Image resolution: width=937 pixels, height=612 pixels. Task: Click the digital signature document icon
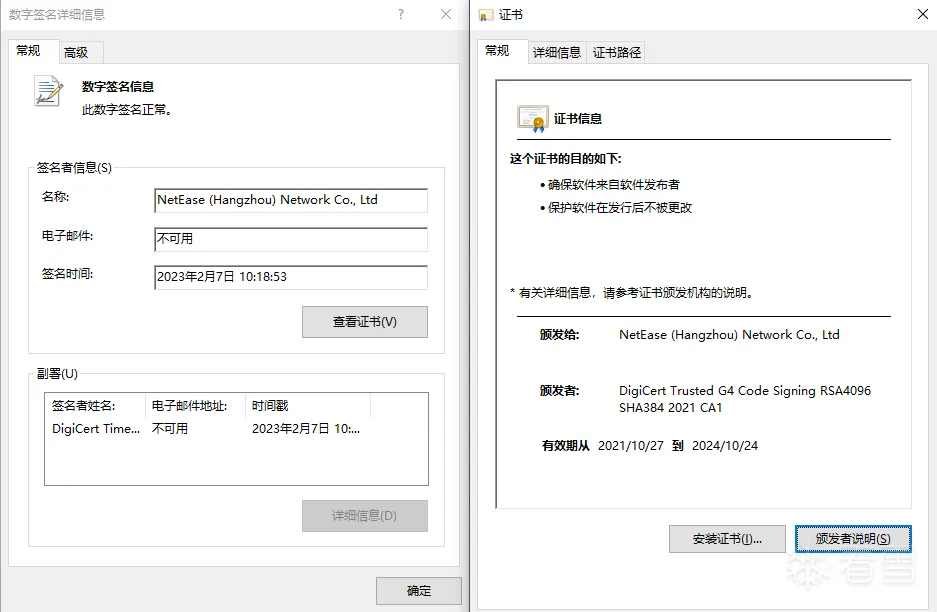coord(48,91)
